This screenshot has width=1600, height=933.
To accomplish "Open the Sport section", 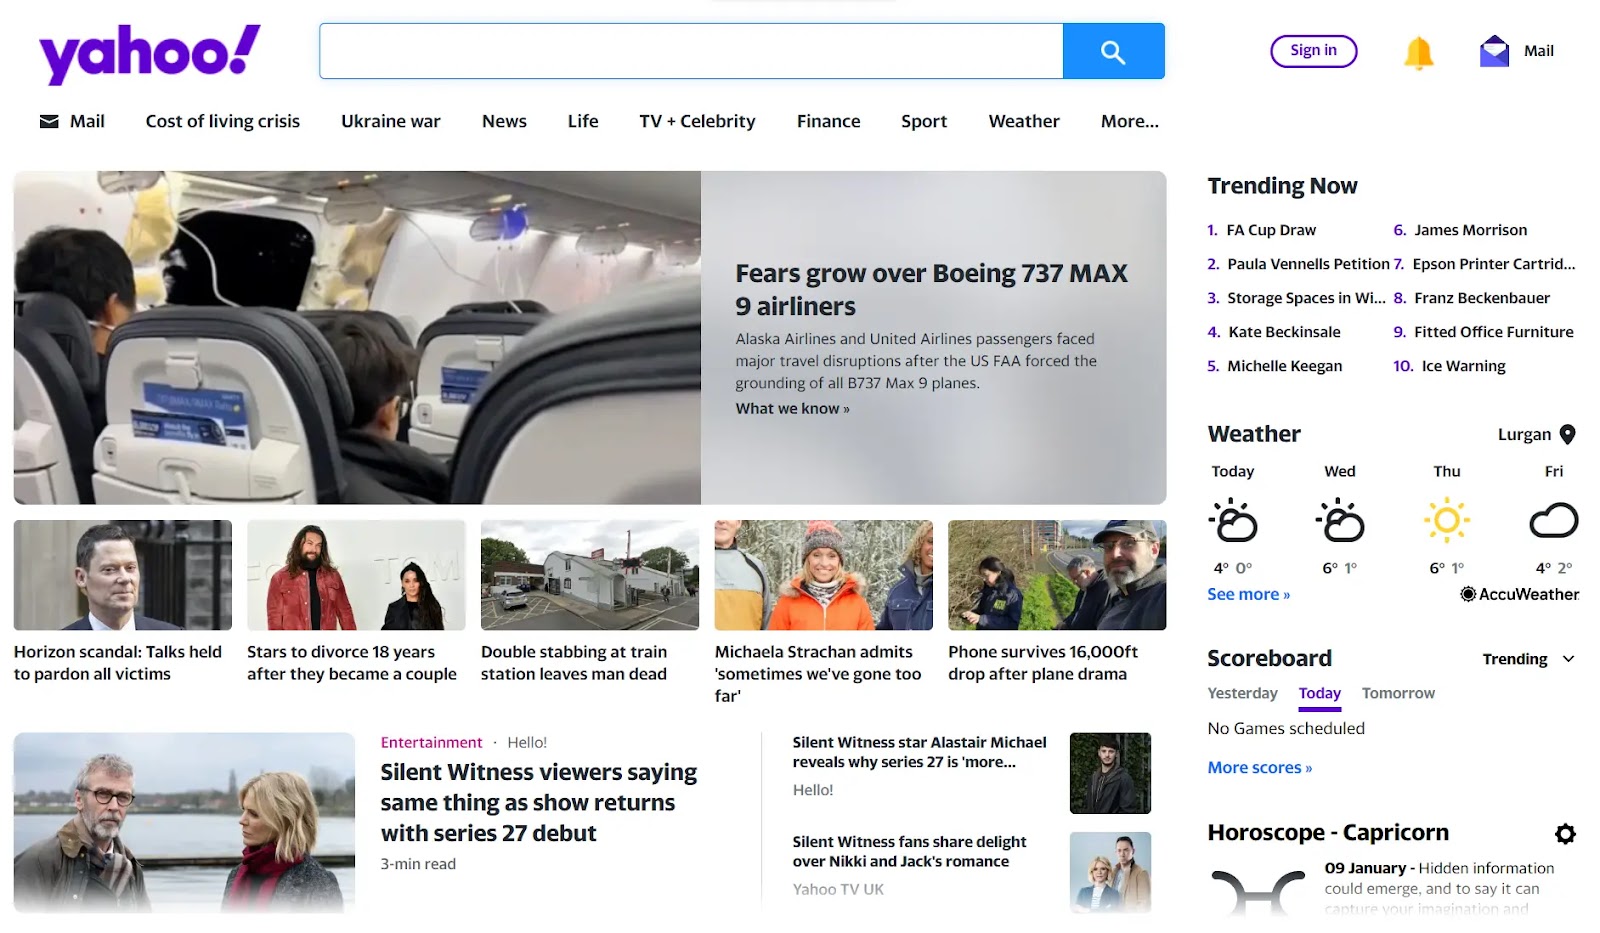I will (924, 121).
